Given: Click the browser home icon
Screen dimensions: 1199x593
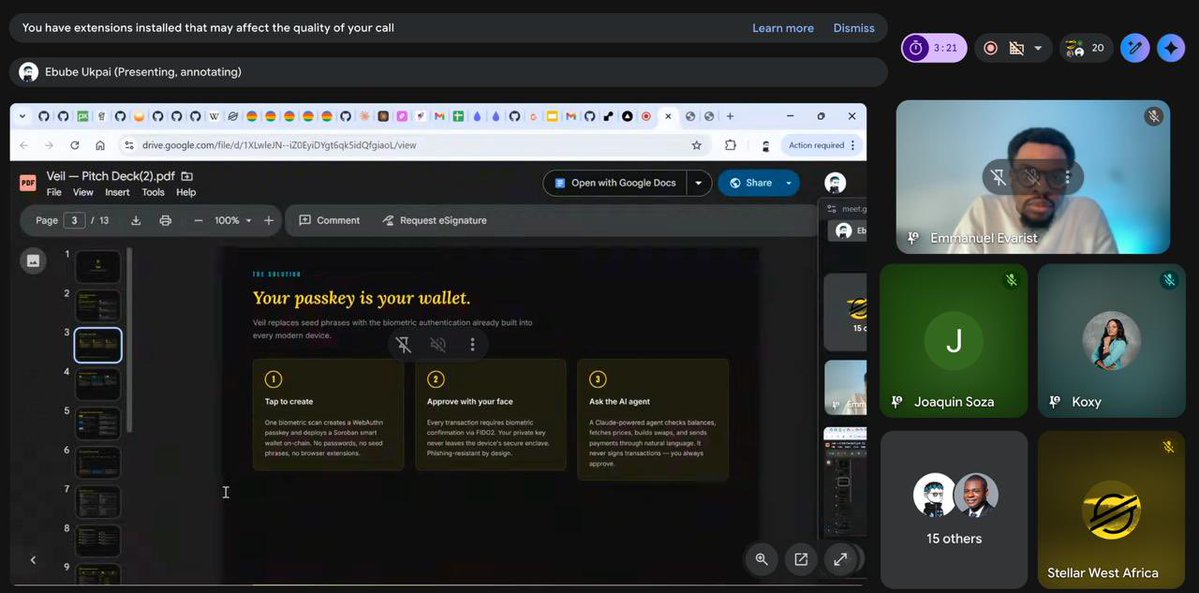Looking at the screenshot, I should (100, 145).
